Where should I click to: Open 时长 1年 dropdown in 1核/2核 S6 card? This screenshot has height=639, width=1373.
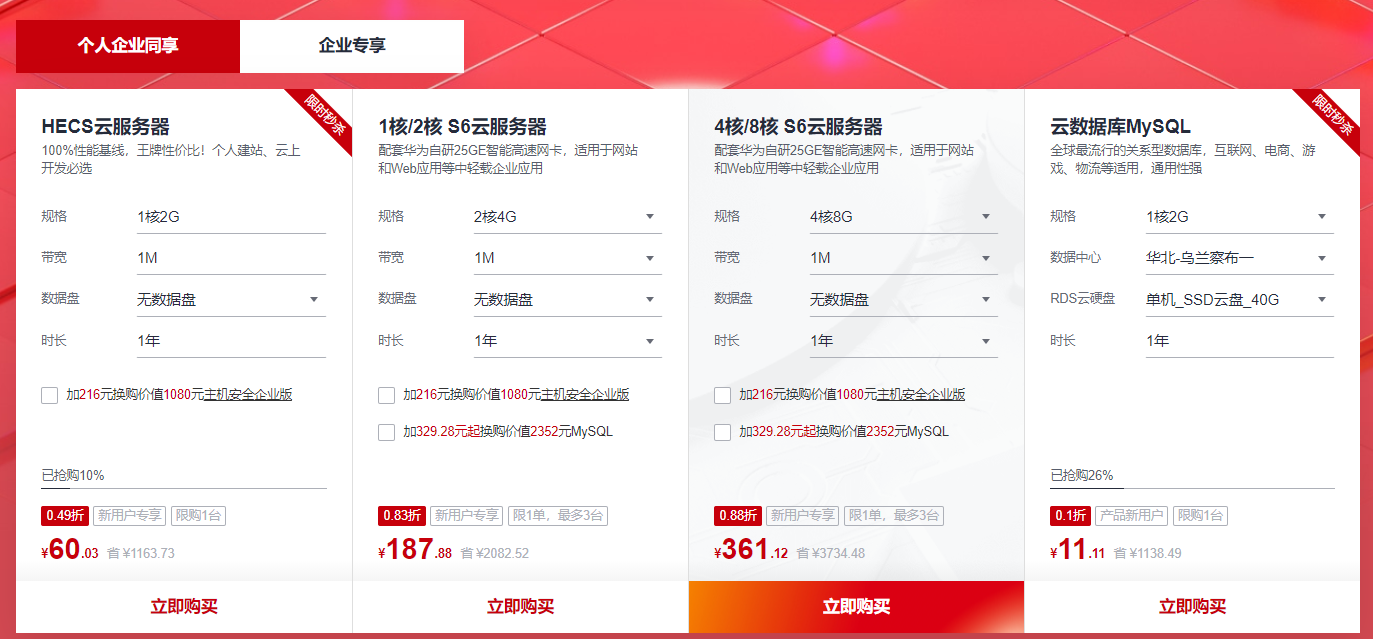567,341
